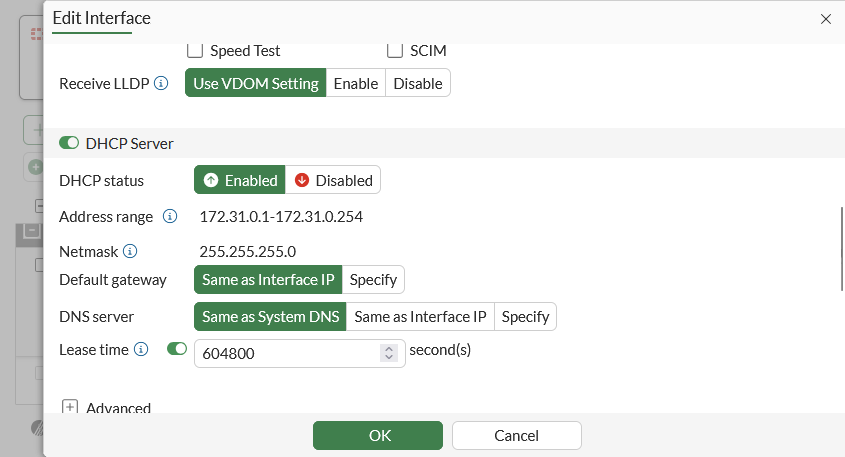Viewport: 845px width, 457px height.
Task: Check the Speed Test checkbox
Action: 195,50
